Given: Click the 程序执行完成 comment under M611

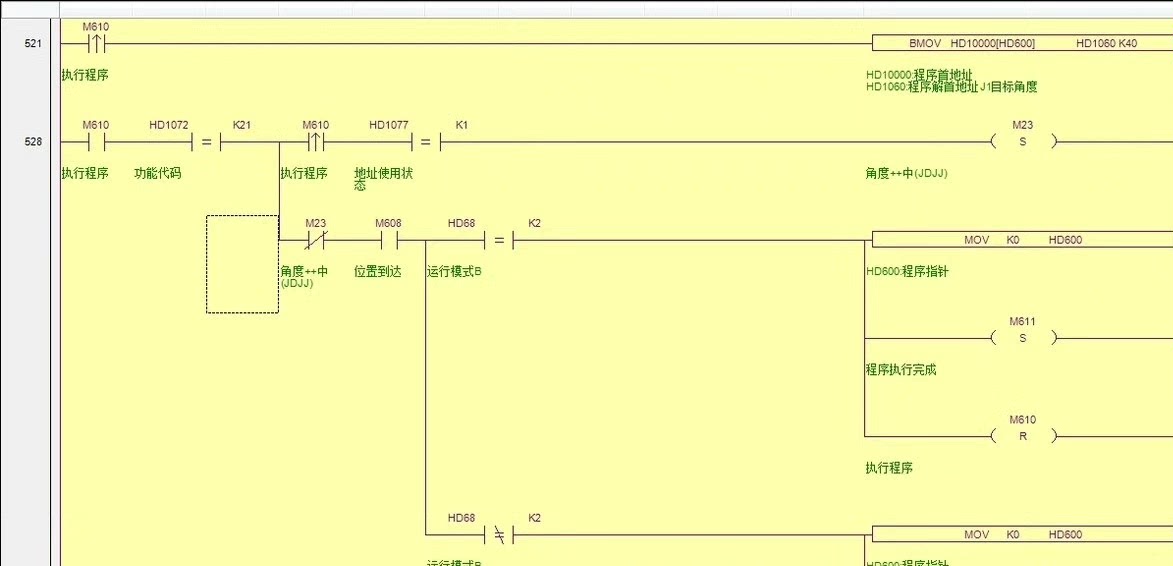Looking at the screenshot, I should [901, 369].
